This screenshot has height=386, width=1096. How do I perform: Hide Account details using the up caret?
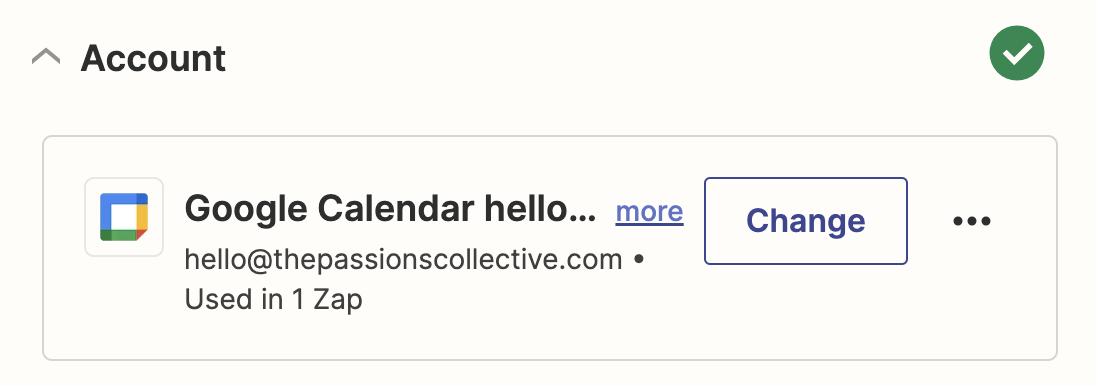[x=46, y=57]
